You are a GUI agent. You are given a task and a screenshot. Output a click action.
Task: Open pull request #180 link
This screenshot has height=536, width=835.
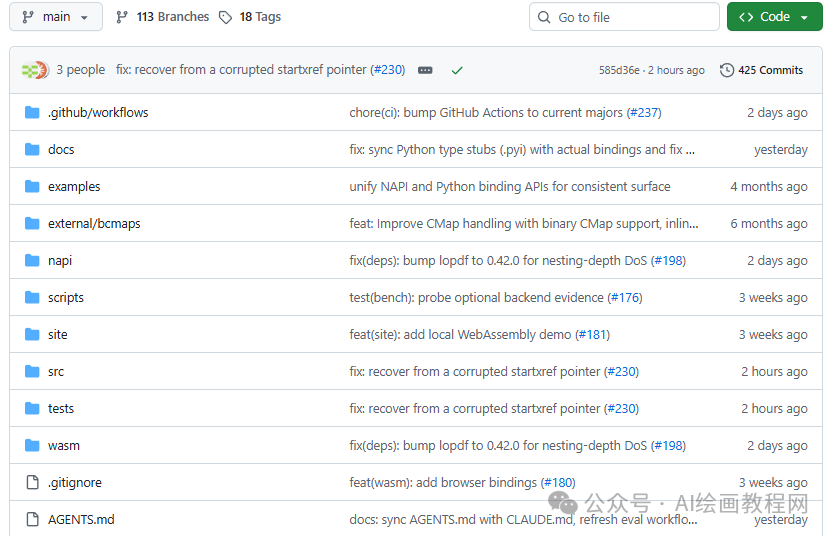[x=558, y=482]
